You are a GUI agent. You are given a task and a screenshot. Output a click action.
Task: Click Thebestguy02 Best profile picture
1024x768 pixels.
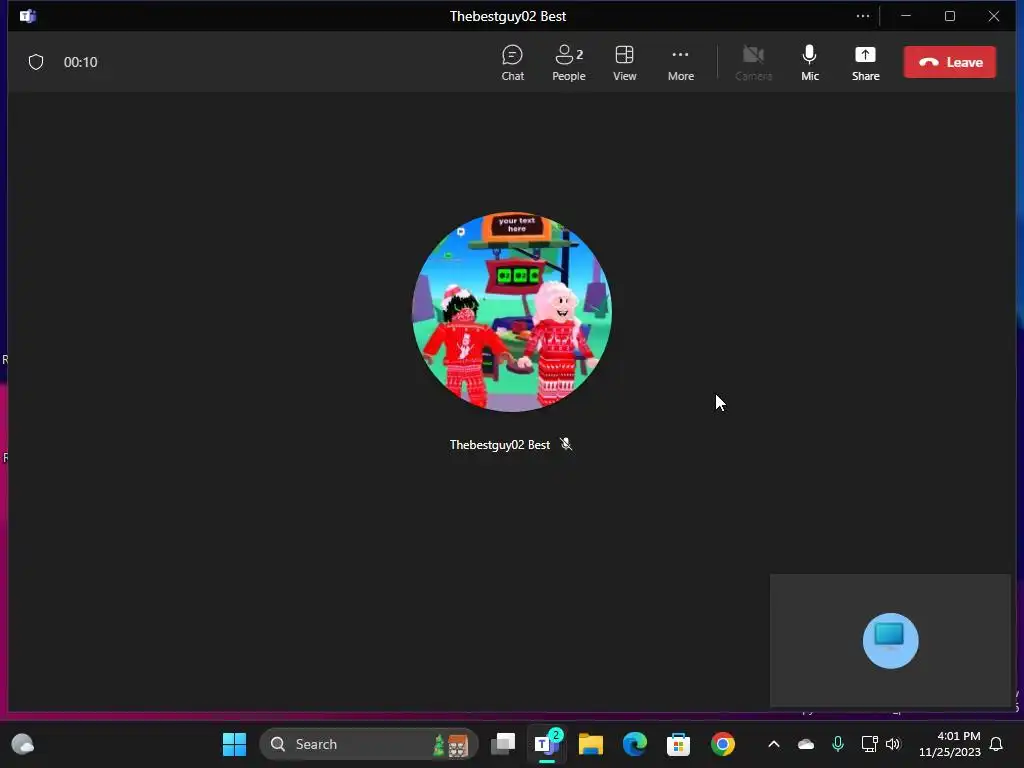(512, 312)
